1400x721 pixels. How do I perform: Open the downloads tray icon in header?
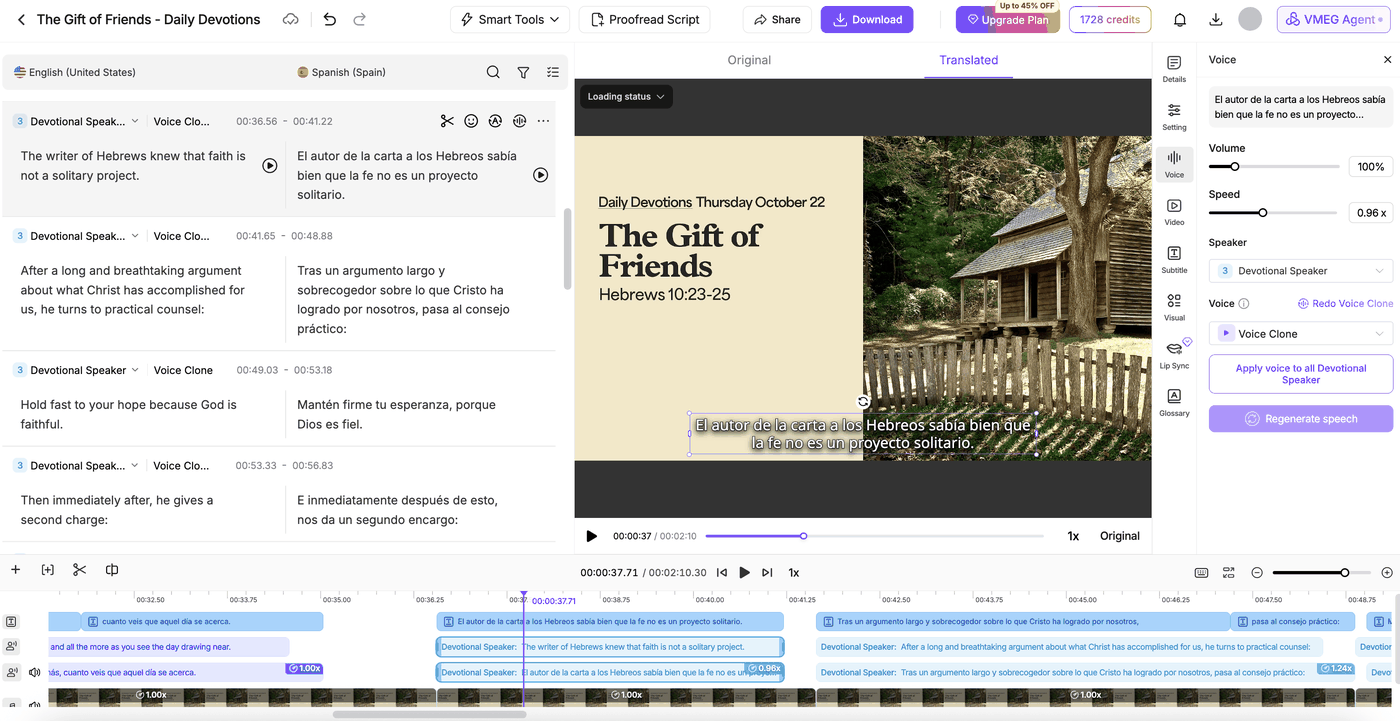[1216, 19]
